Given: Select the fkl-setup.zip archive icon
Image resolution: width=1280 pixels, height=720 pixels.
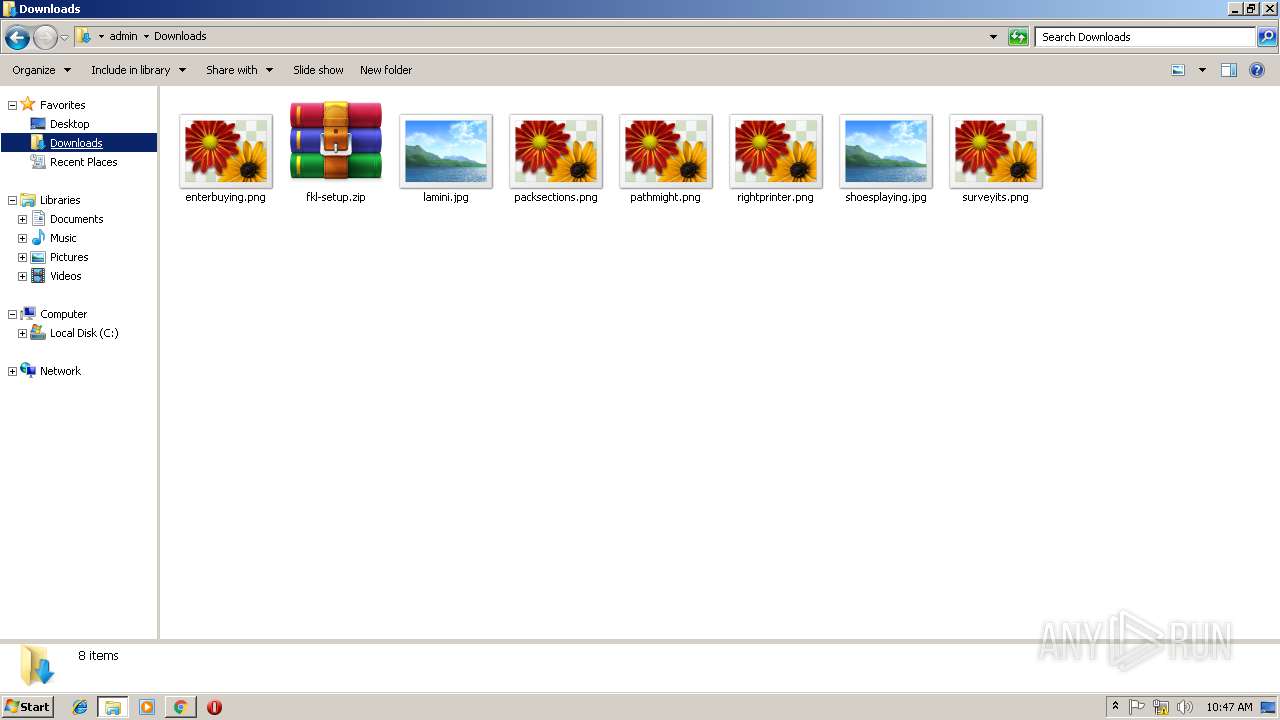Looking at the screenshot, I should coord(336,141).
